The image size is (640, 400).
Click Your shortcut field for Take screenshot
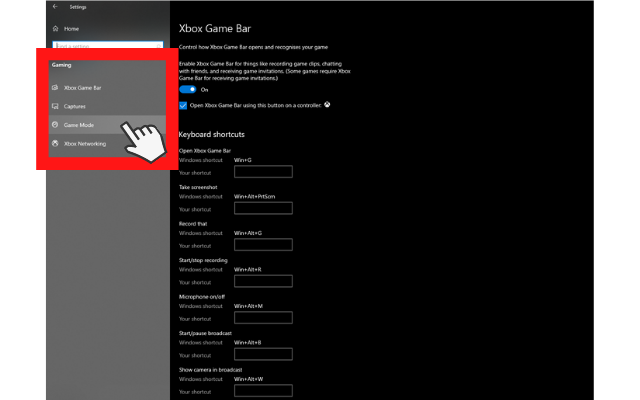point(263,208)
